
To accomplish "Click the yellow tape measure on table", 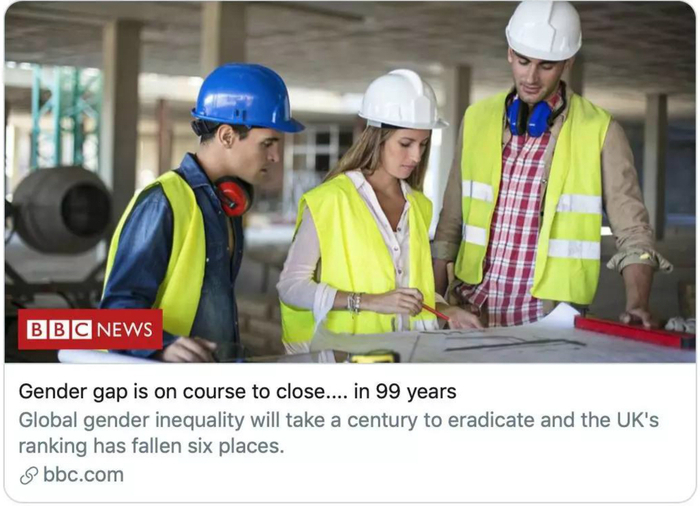I will 374,357.
